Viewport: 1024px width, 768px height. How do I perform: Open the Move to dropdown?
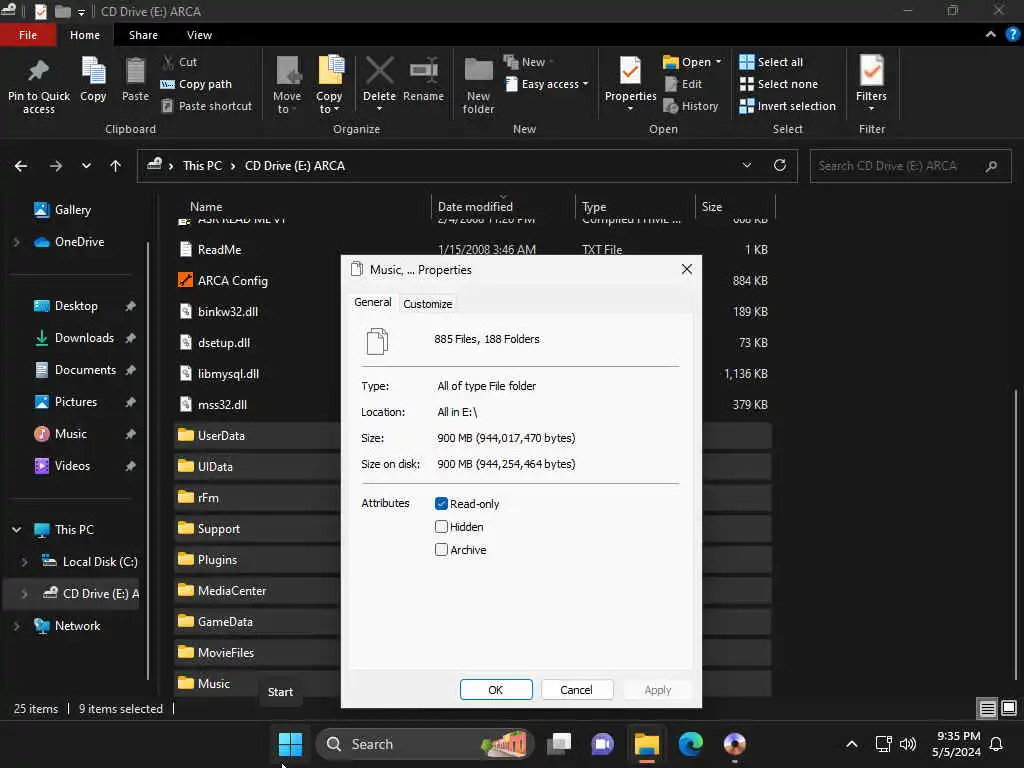click(287, 85)
